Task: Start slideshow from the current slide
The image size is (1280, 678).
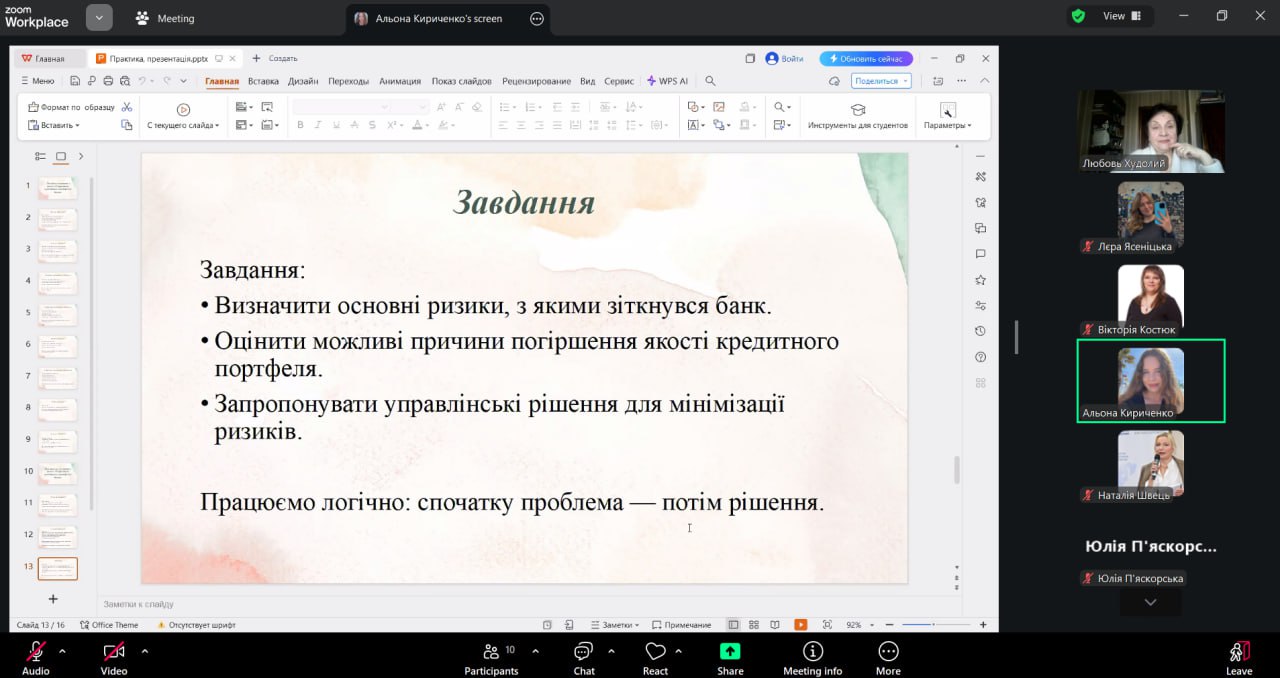Action: coord(182,110)
